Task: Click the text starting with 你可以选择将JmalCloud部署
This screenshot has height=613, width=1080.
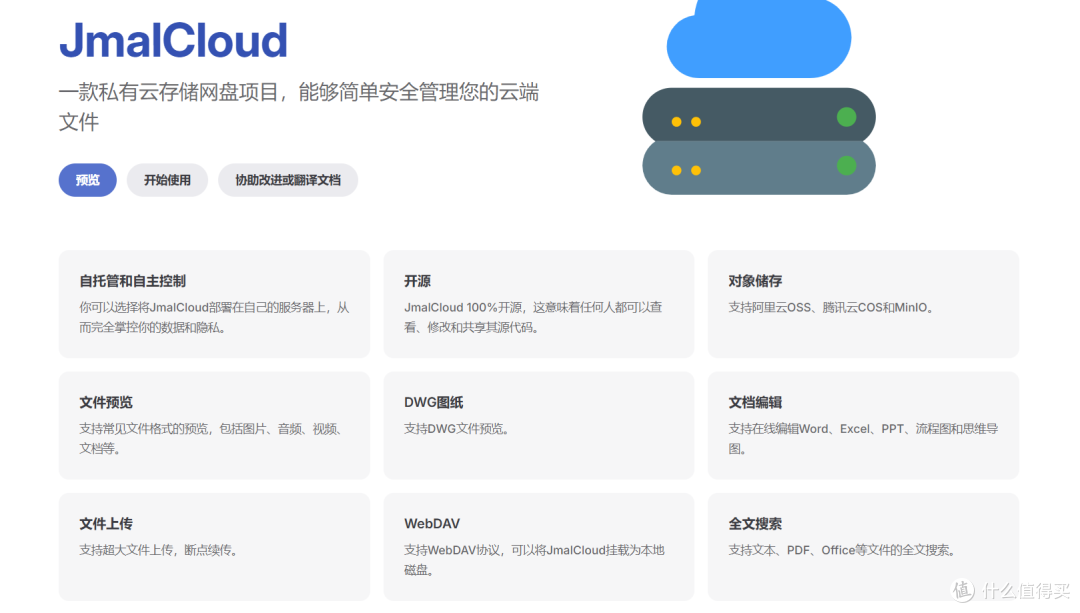Action: pyautogui.click(x=214, y=318)
